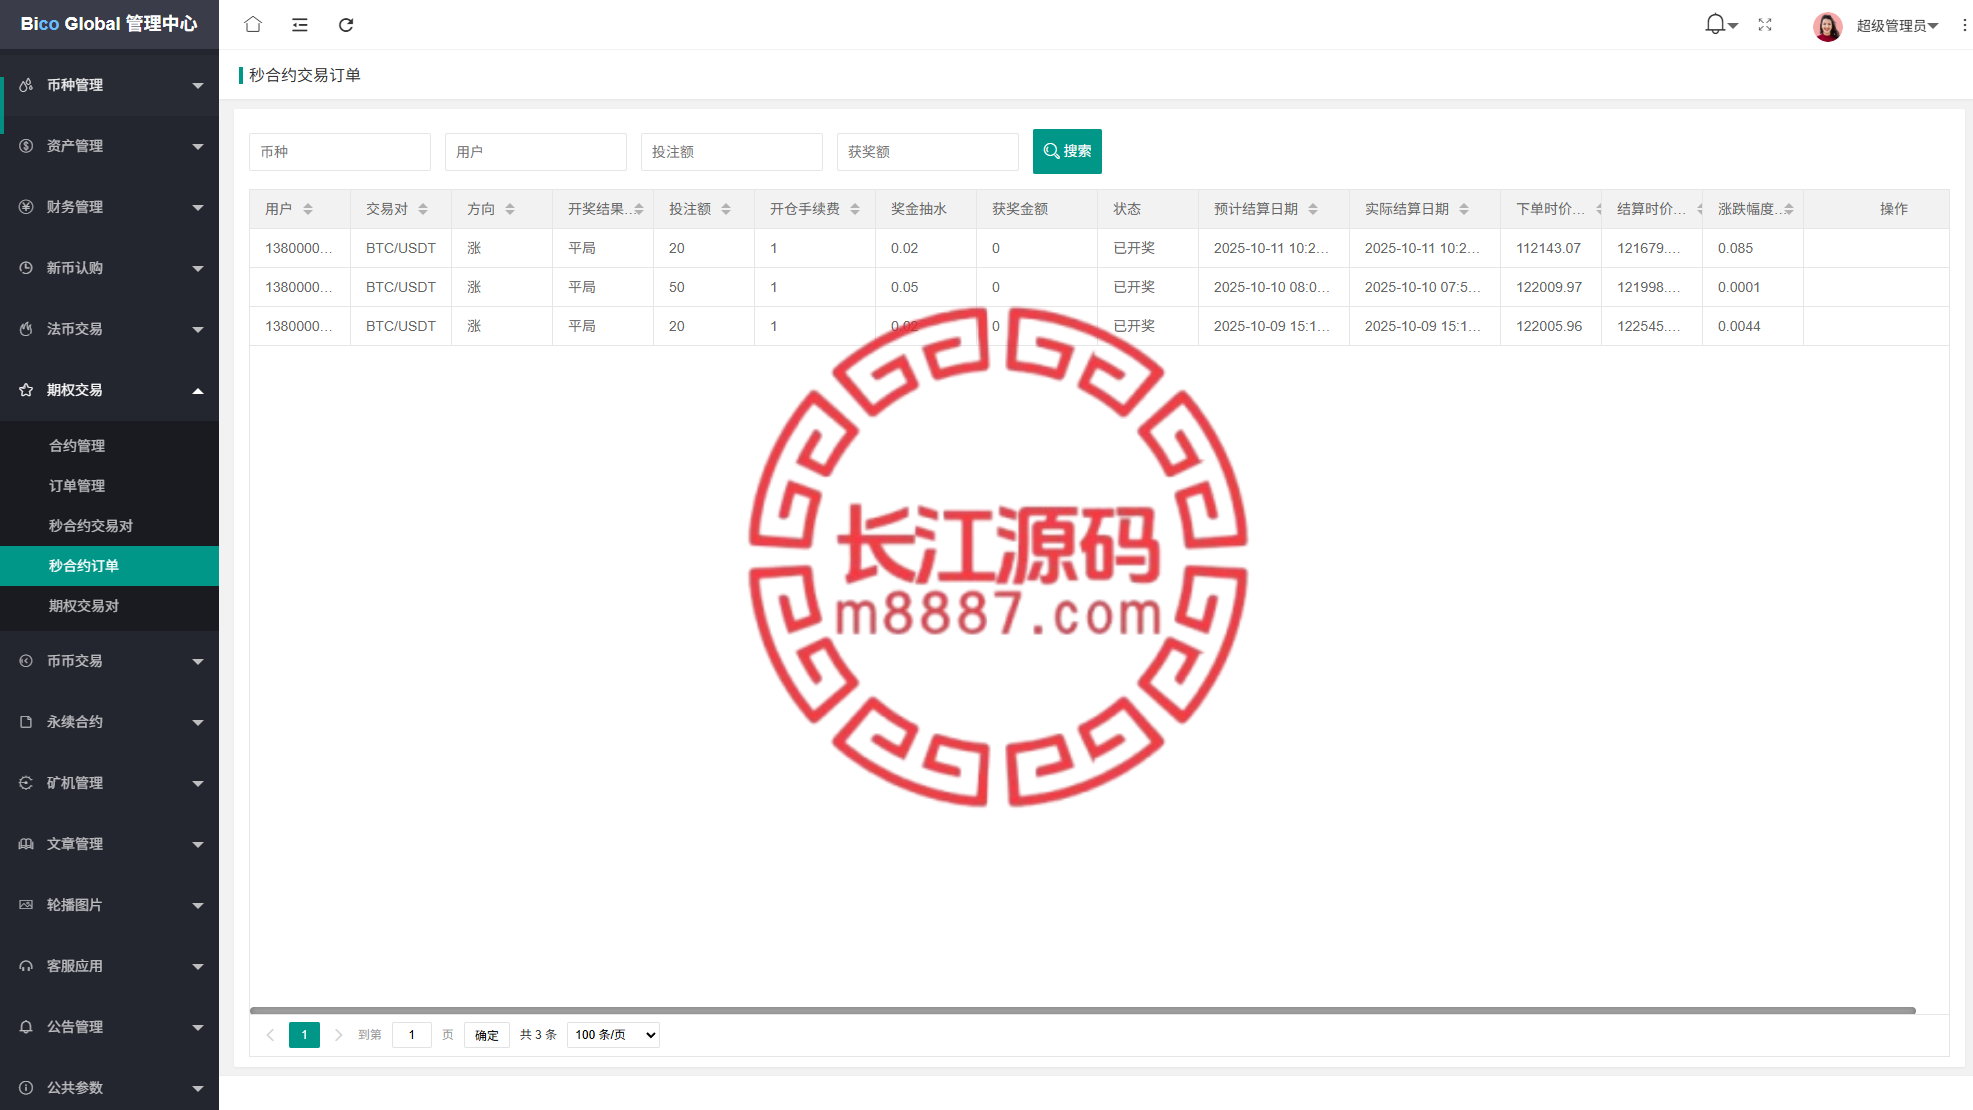Click the 资产管理 sidebar icon

click(x=26, y=146)
